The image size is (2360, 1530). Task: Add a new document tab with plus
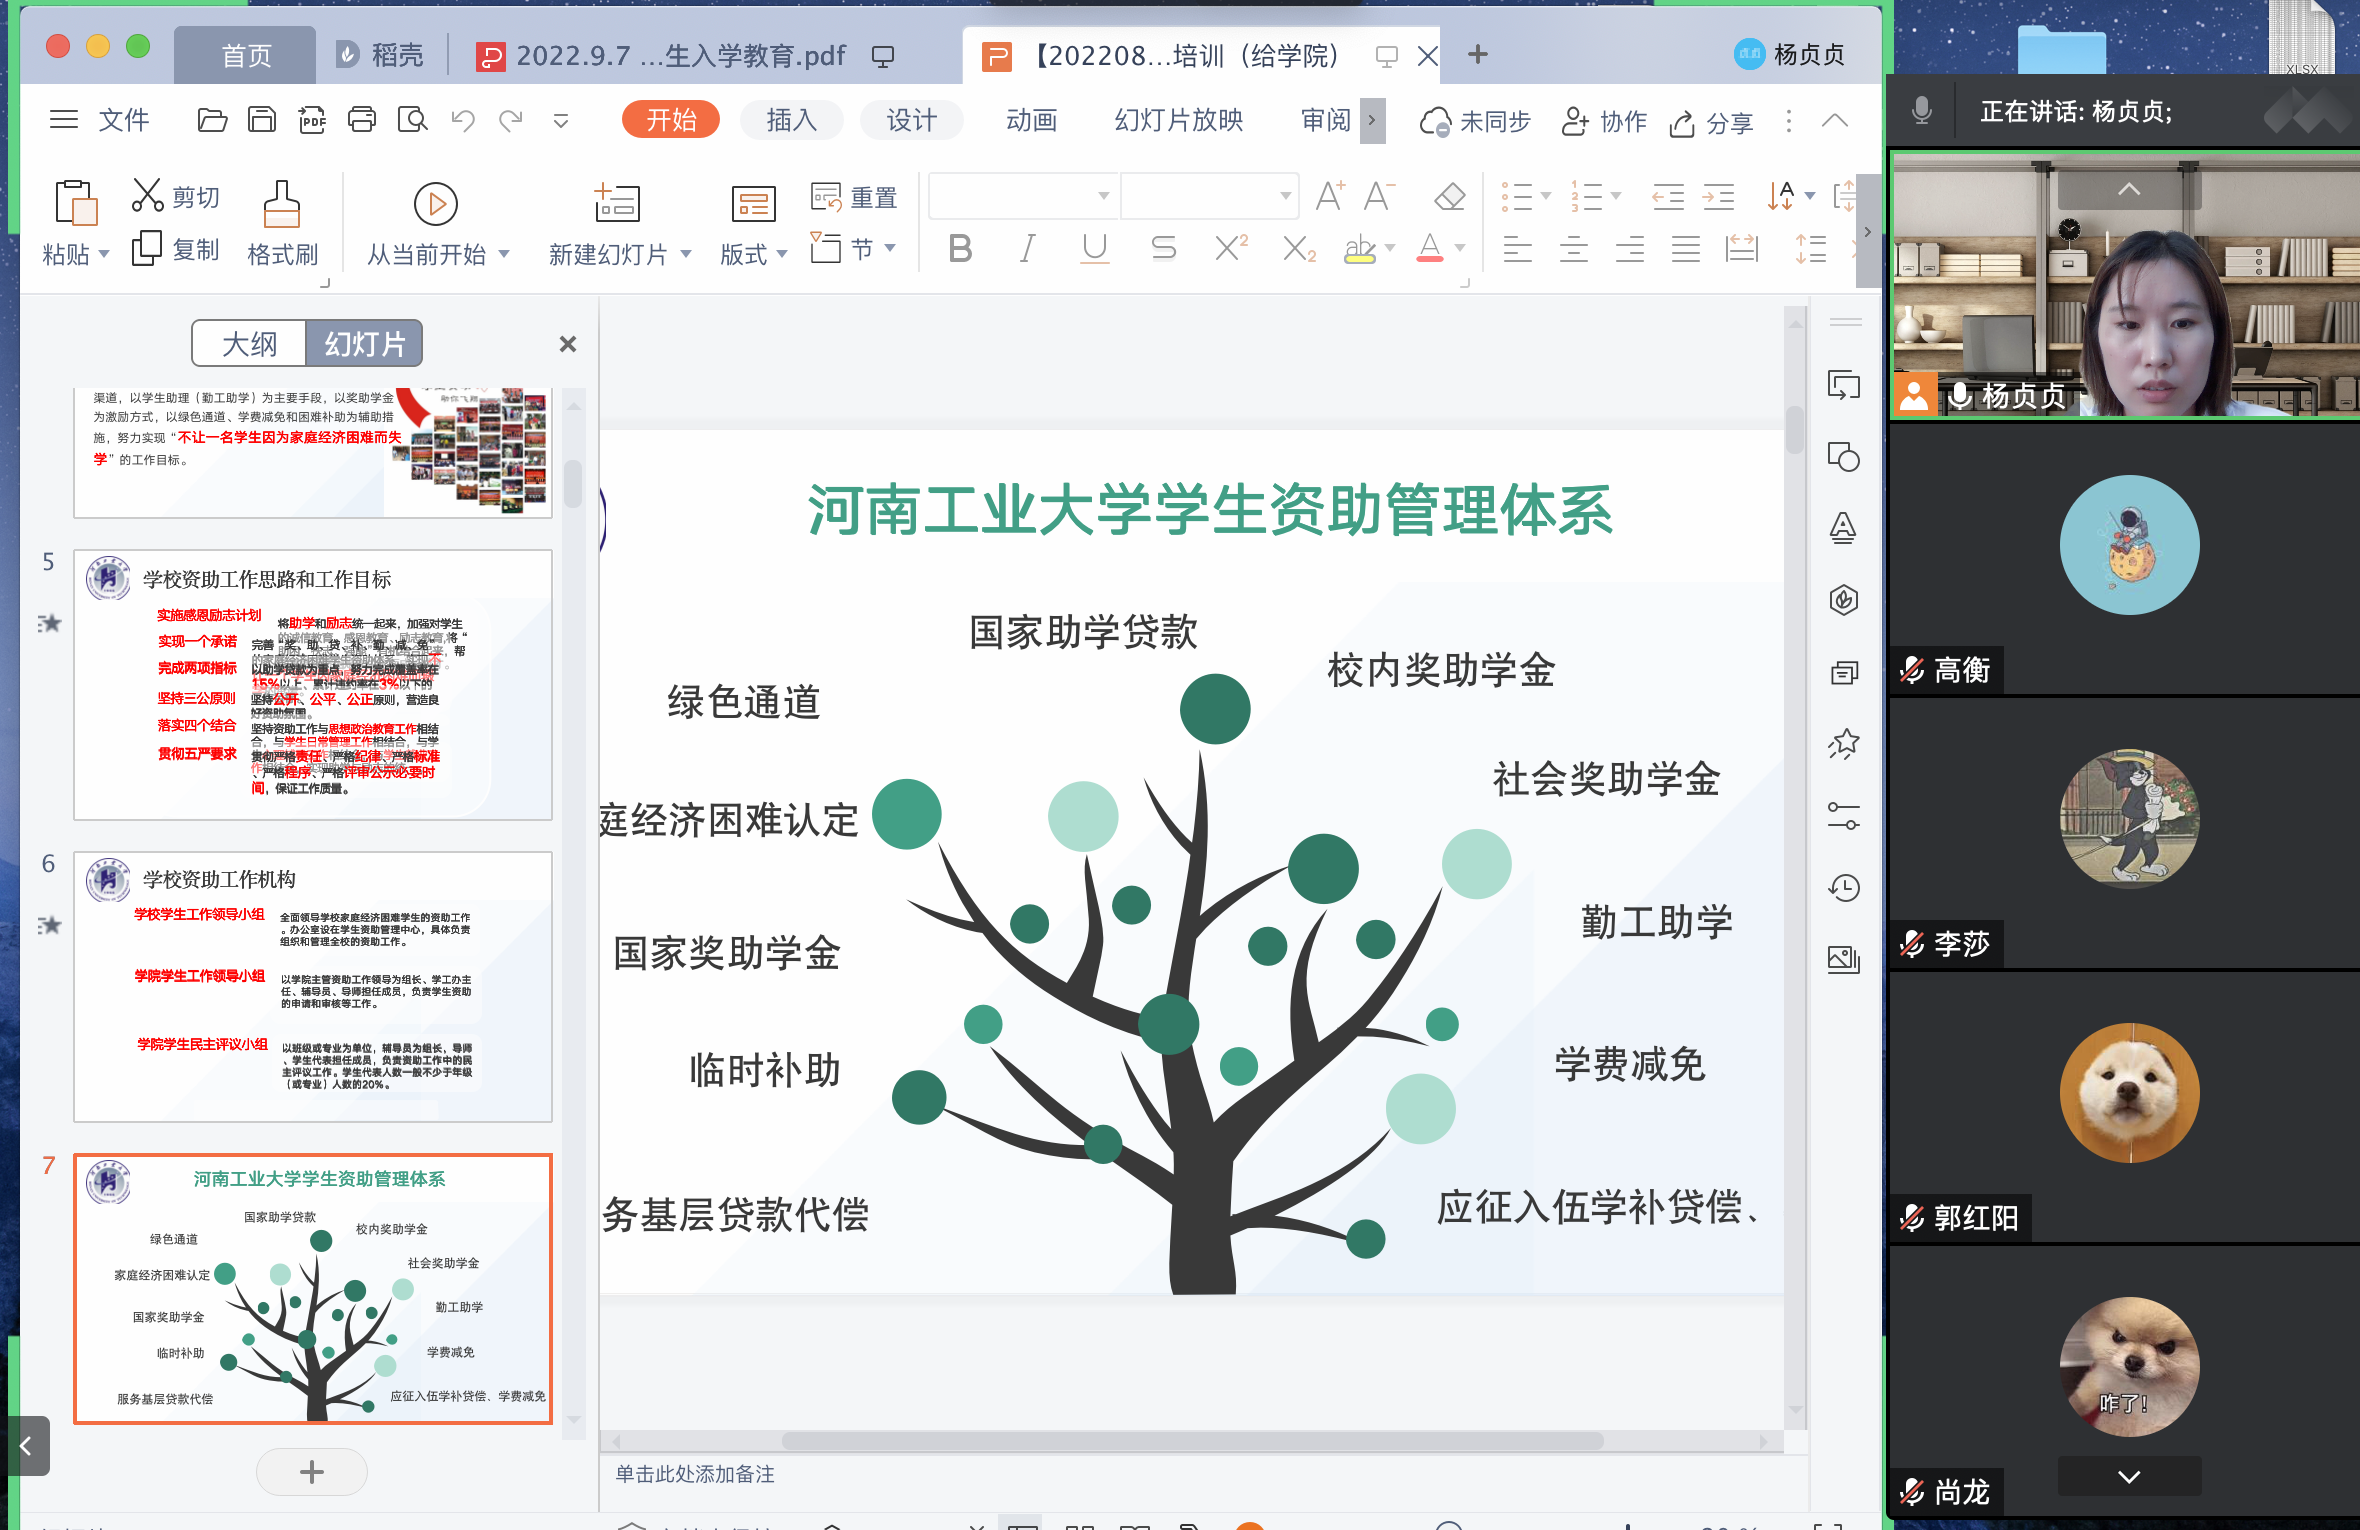pyautogui.click(x=1478, y=55)
